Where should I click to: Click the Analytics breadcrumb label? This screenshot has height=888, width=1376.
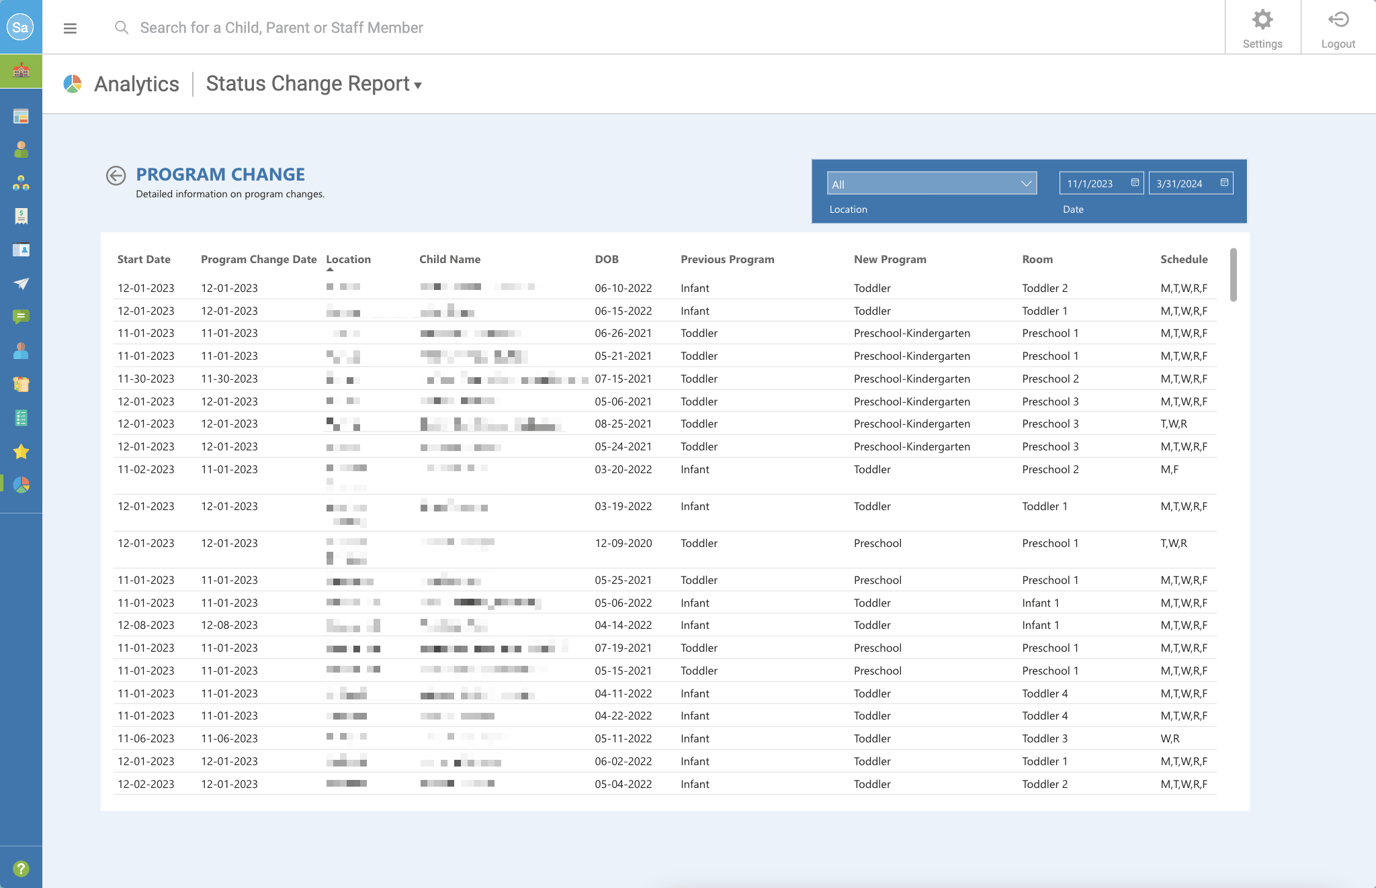tap(136, 84)
